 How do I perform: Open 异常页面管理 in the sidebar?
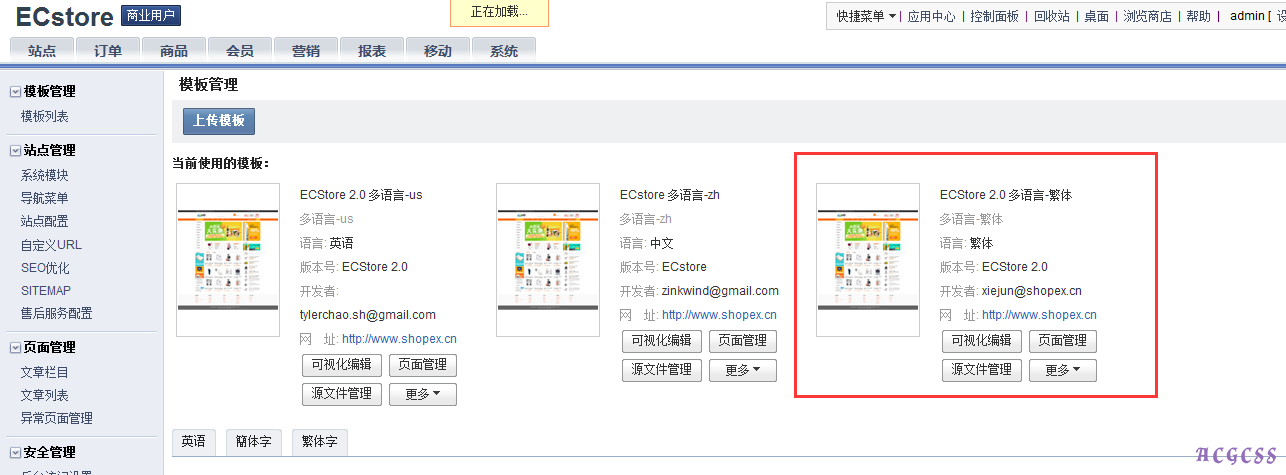pyautogui.click(x=57, y=418)
